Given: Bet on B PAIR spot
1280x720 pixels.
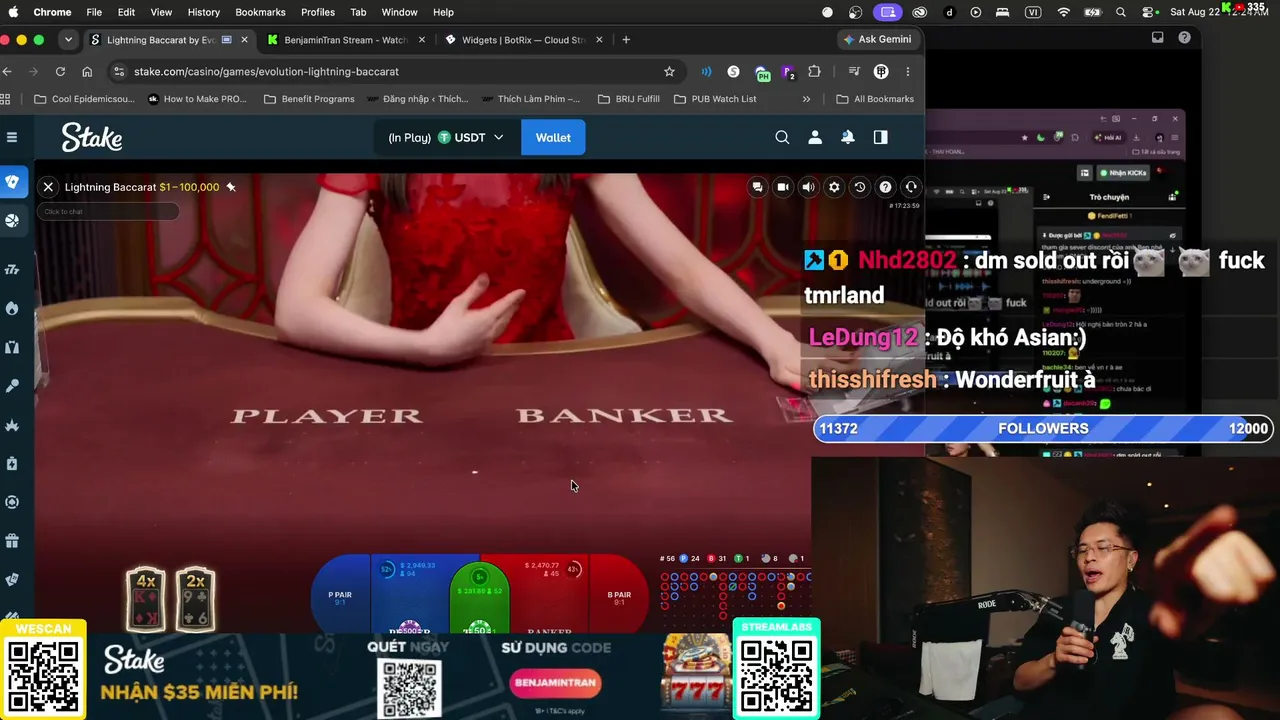Looking at the screenshot, I should (619, 596).
